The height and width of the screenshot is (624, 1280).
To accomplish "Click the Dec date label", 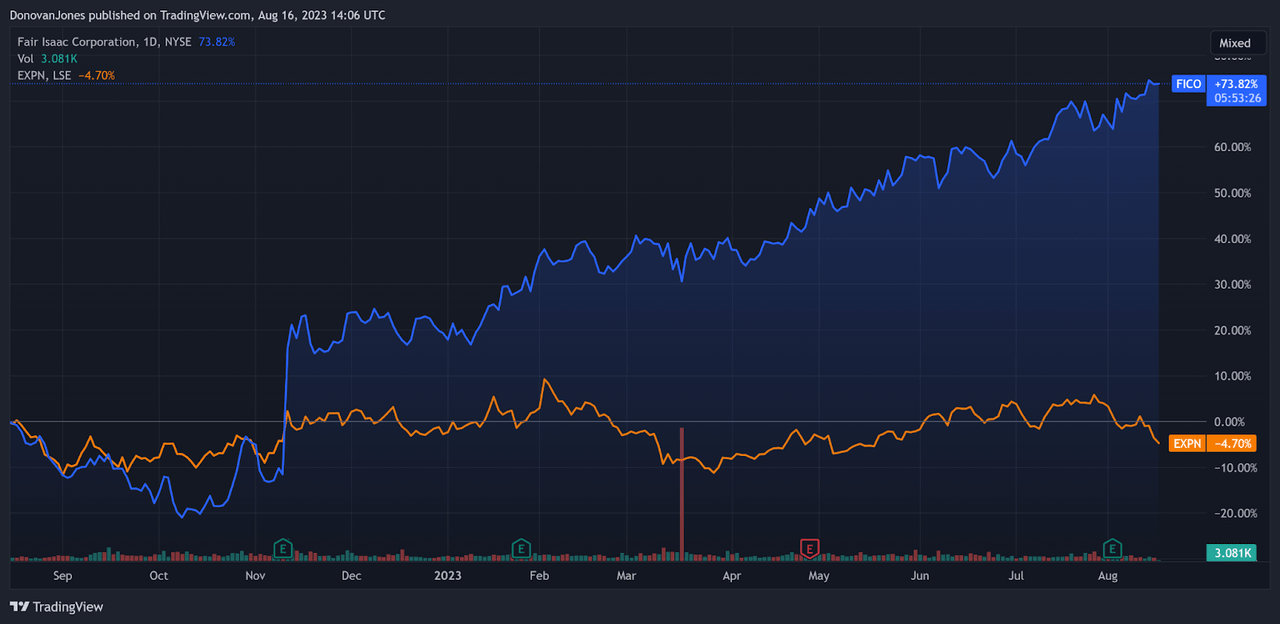I will tap(351, 576).
